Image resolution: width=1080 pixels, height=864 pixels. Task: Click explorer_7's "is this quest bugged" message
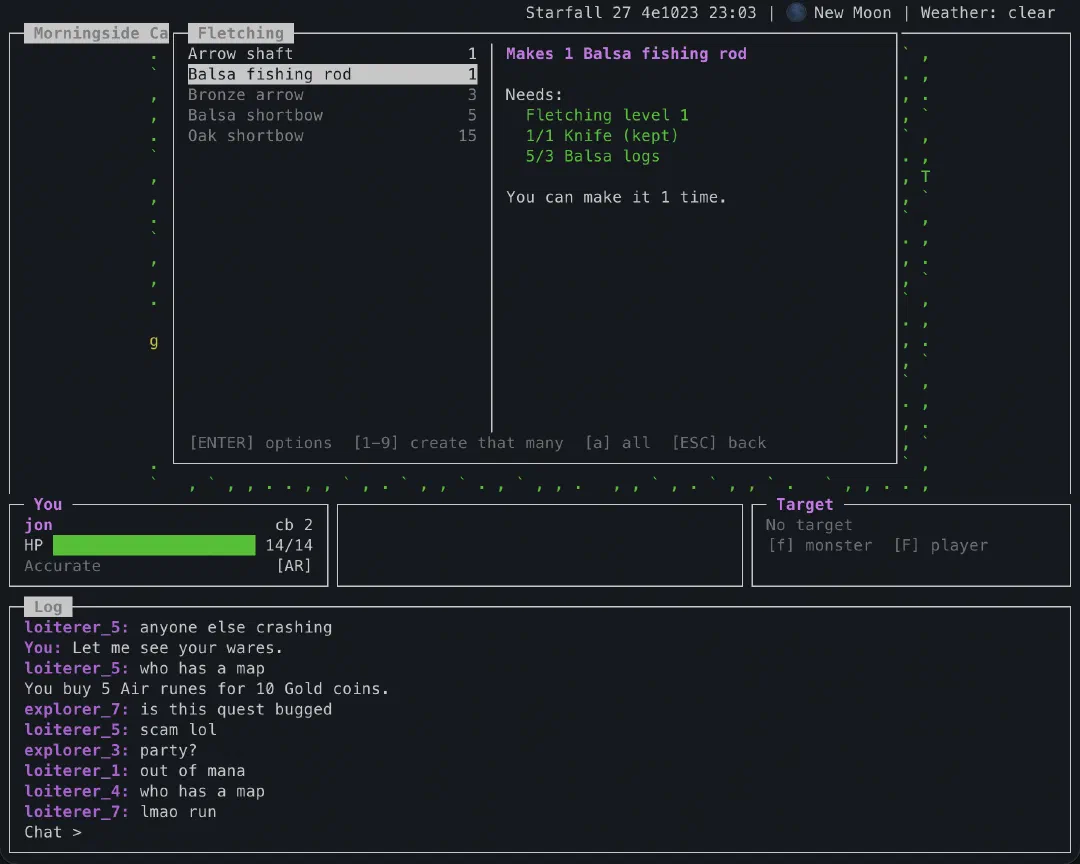(236, 710)
